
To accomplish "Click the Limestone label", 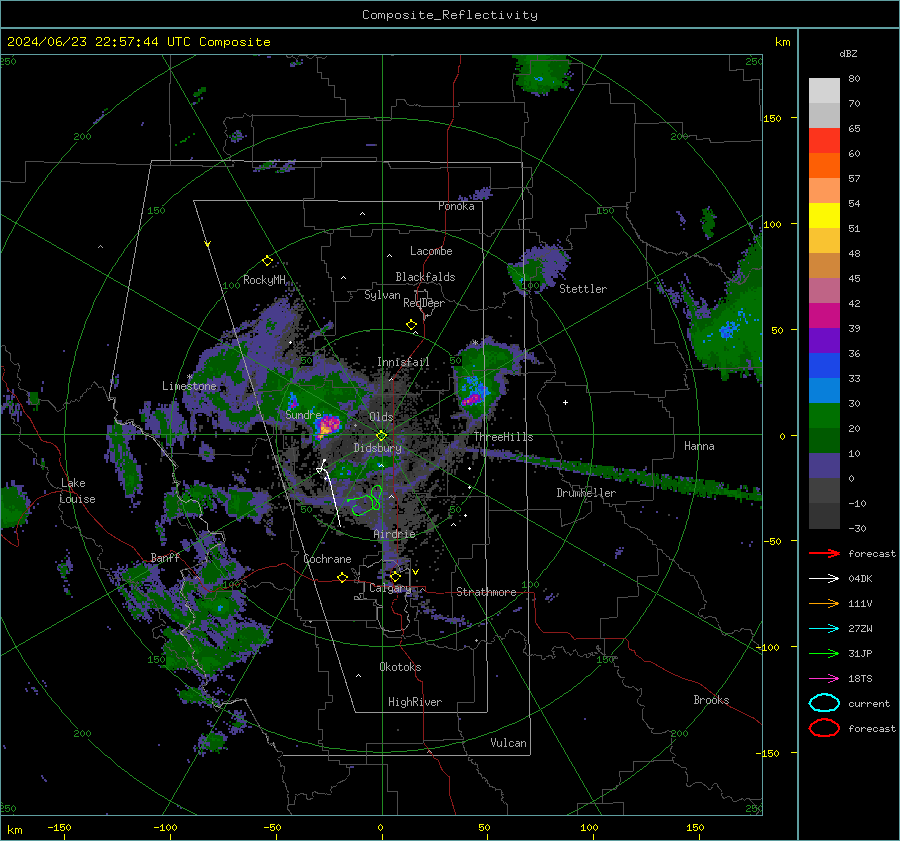I will tap(189, 386).
